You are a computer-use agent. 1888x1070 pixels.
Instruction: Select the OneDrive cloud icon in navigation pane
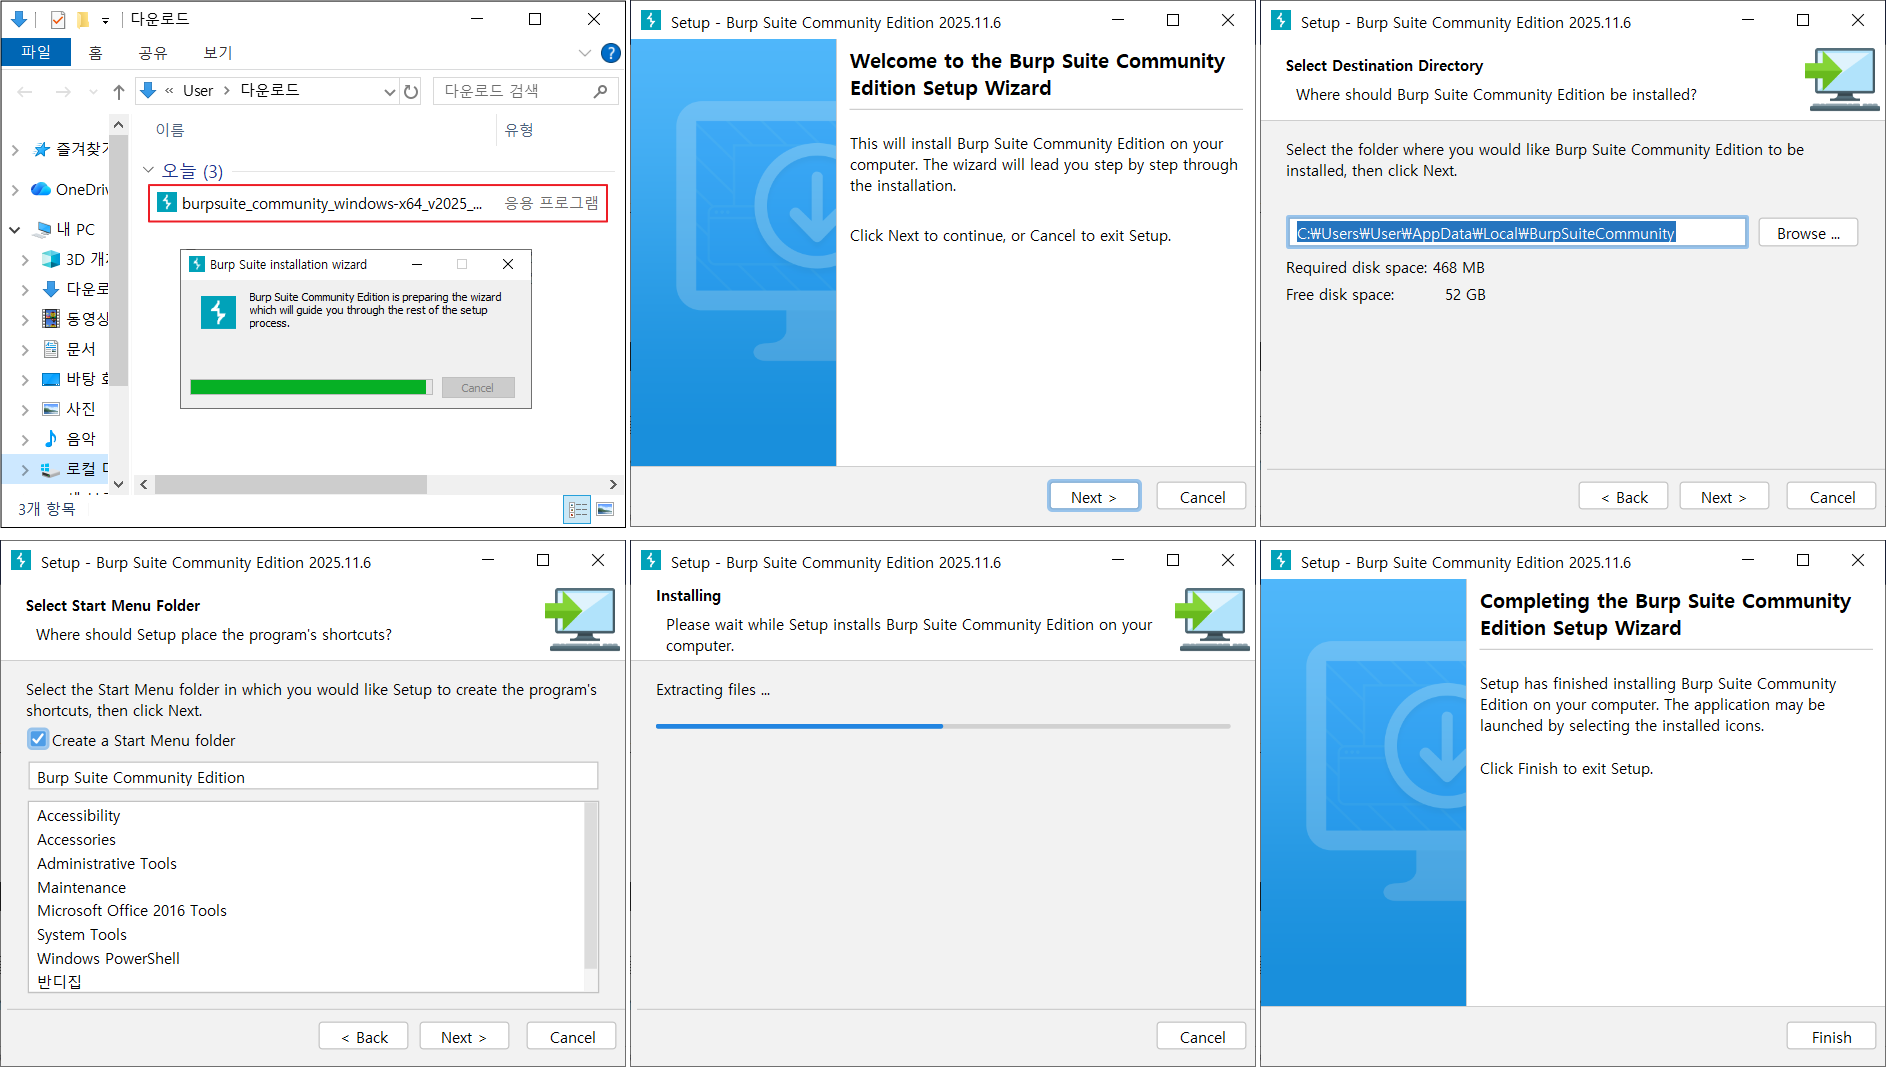tap(41, 189)
